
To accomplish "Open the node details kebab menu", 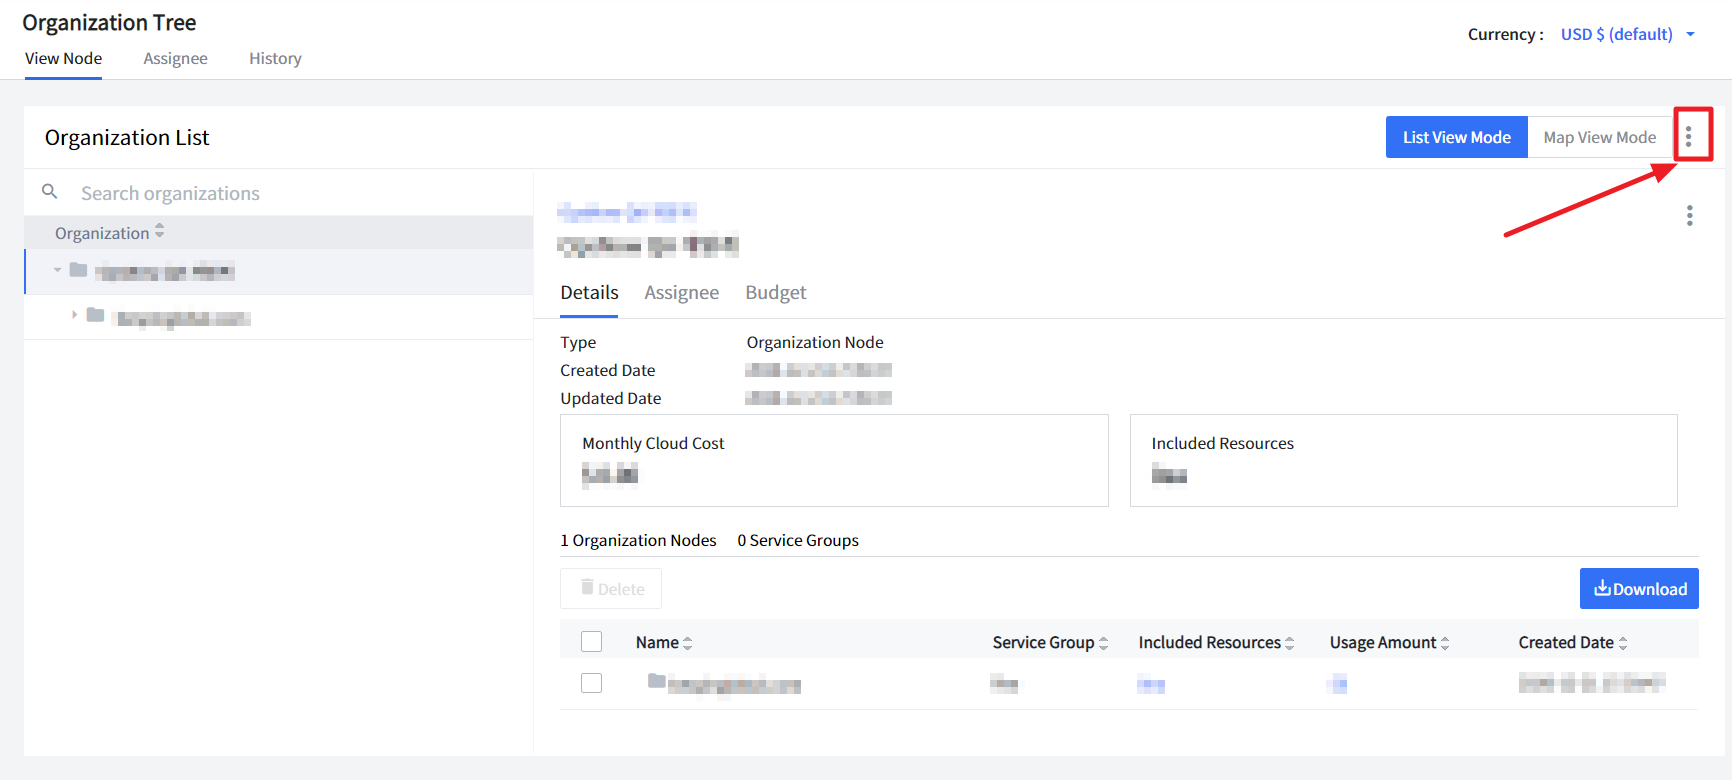I will [1689, 216].
